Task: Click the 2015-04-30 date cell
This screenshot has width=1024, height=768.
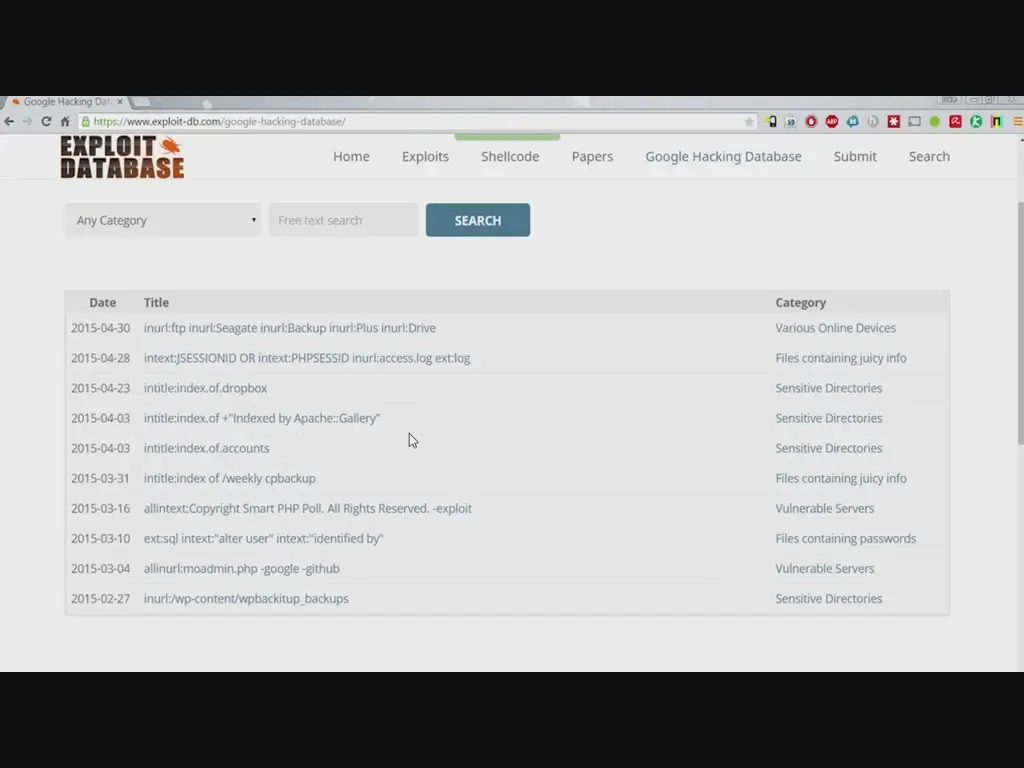Action: click(101, 328)
